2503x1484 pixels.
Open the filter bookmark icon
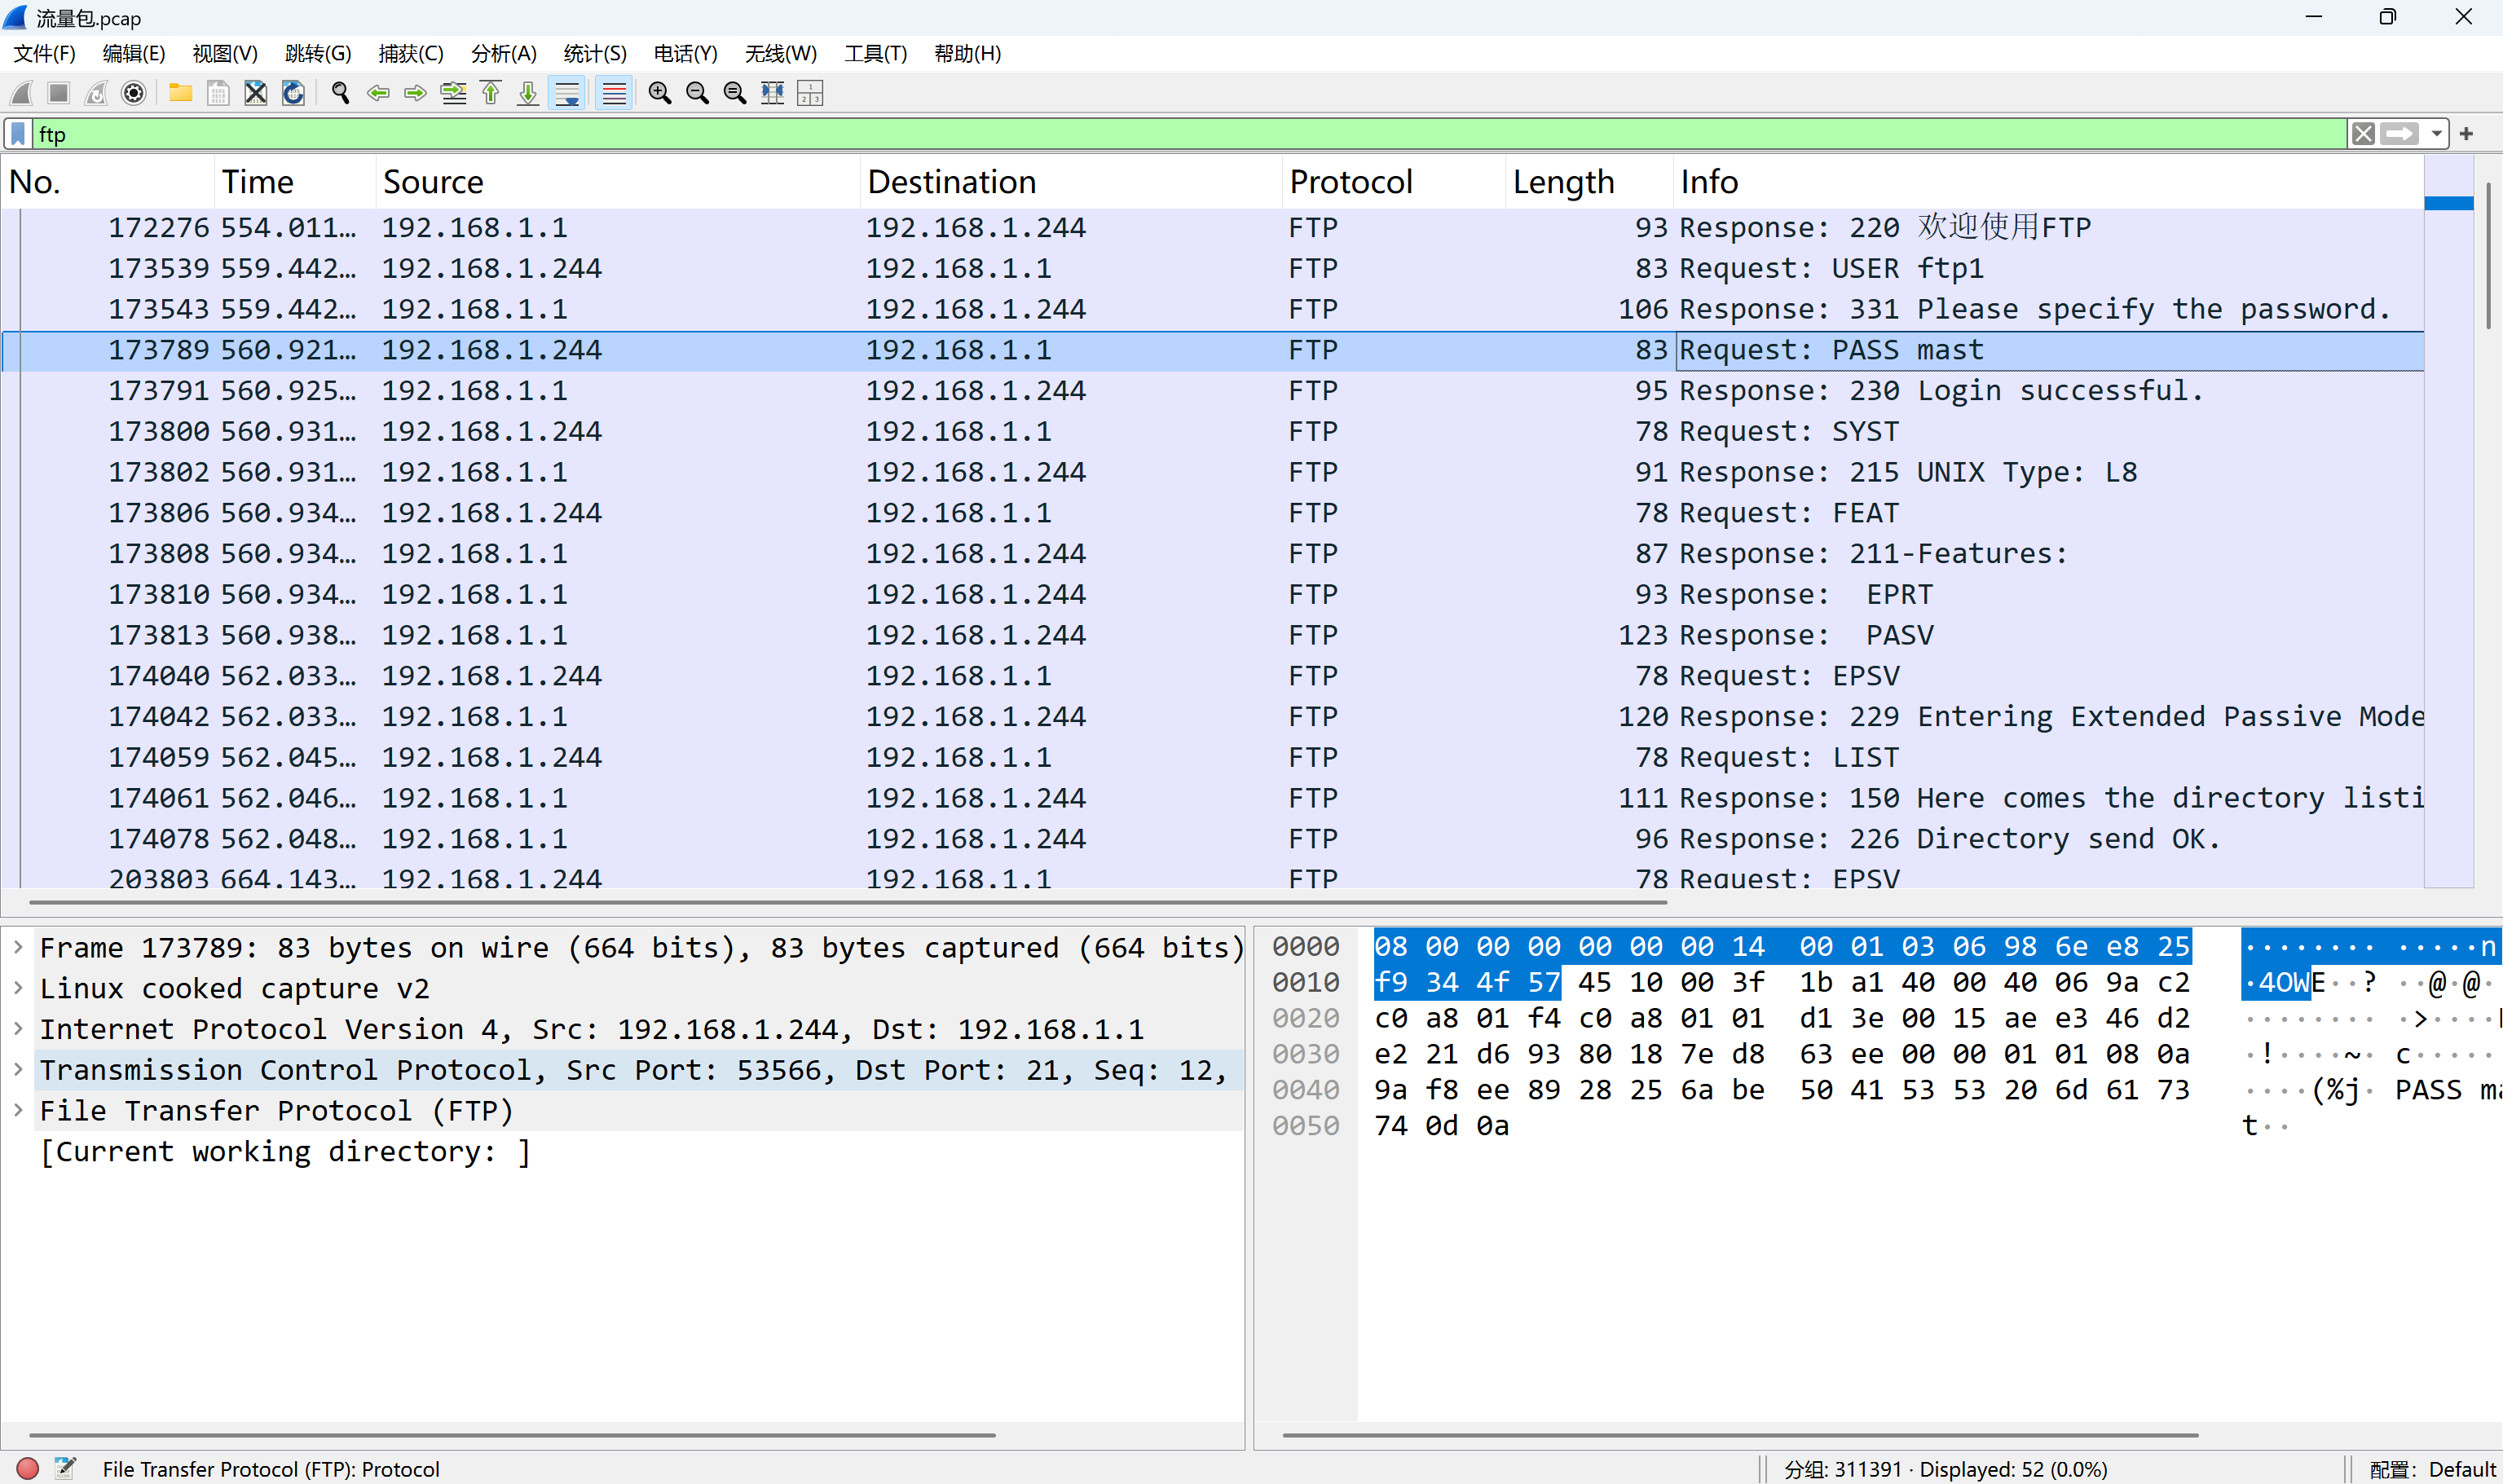click(18, 134)
